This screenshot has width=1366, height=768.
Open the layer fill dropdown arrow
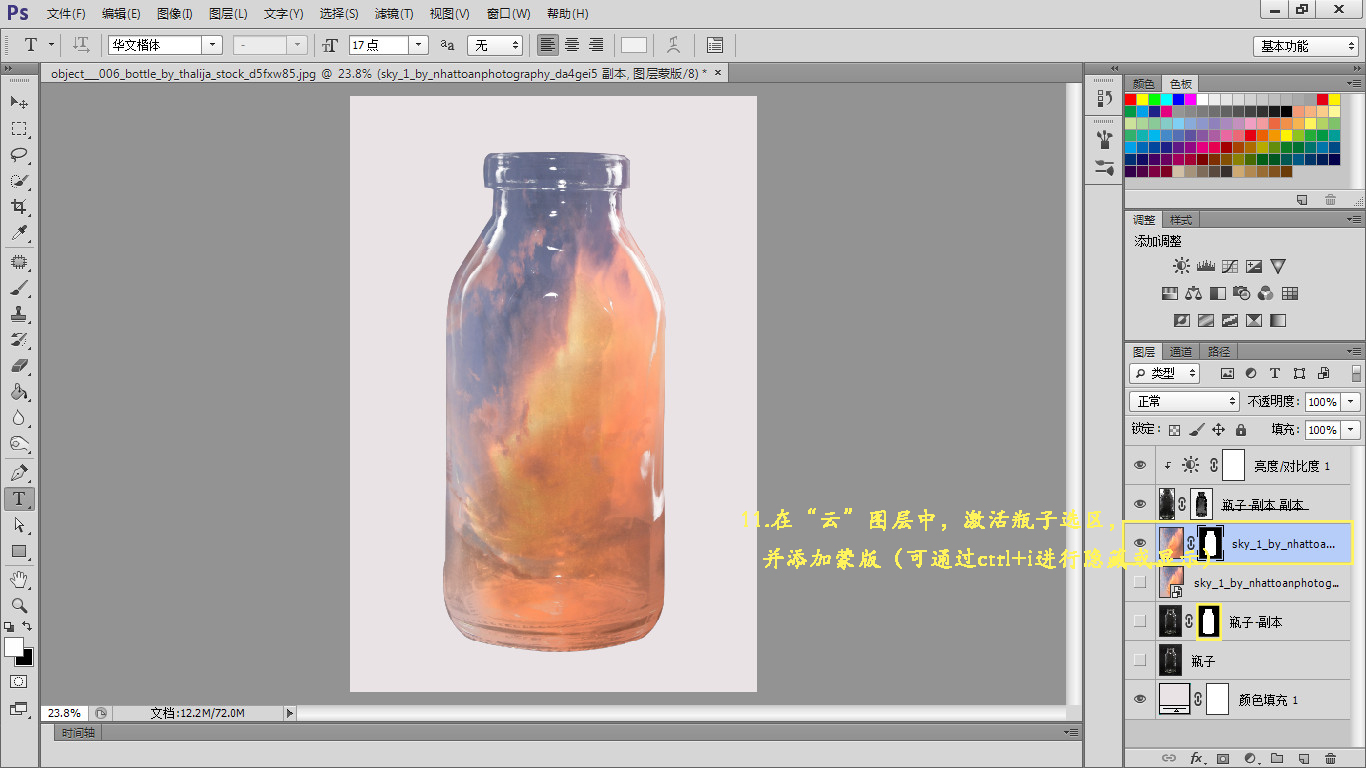point(1351,430)
